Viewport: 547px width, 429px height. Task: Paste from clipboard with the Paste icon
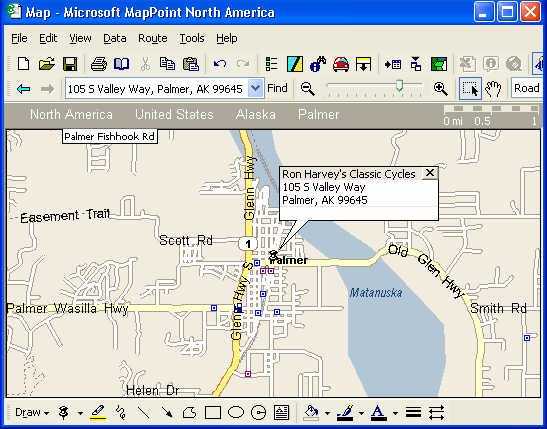(x=191, y=64)
